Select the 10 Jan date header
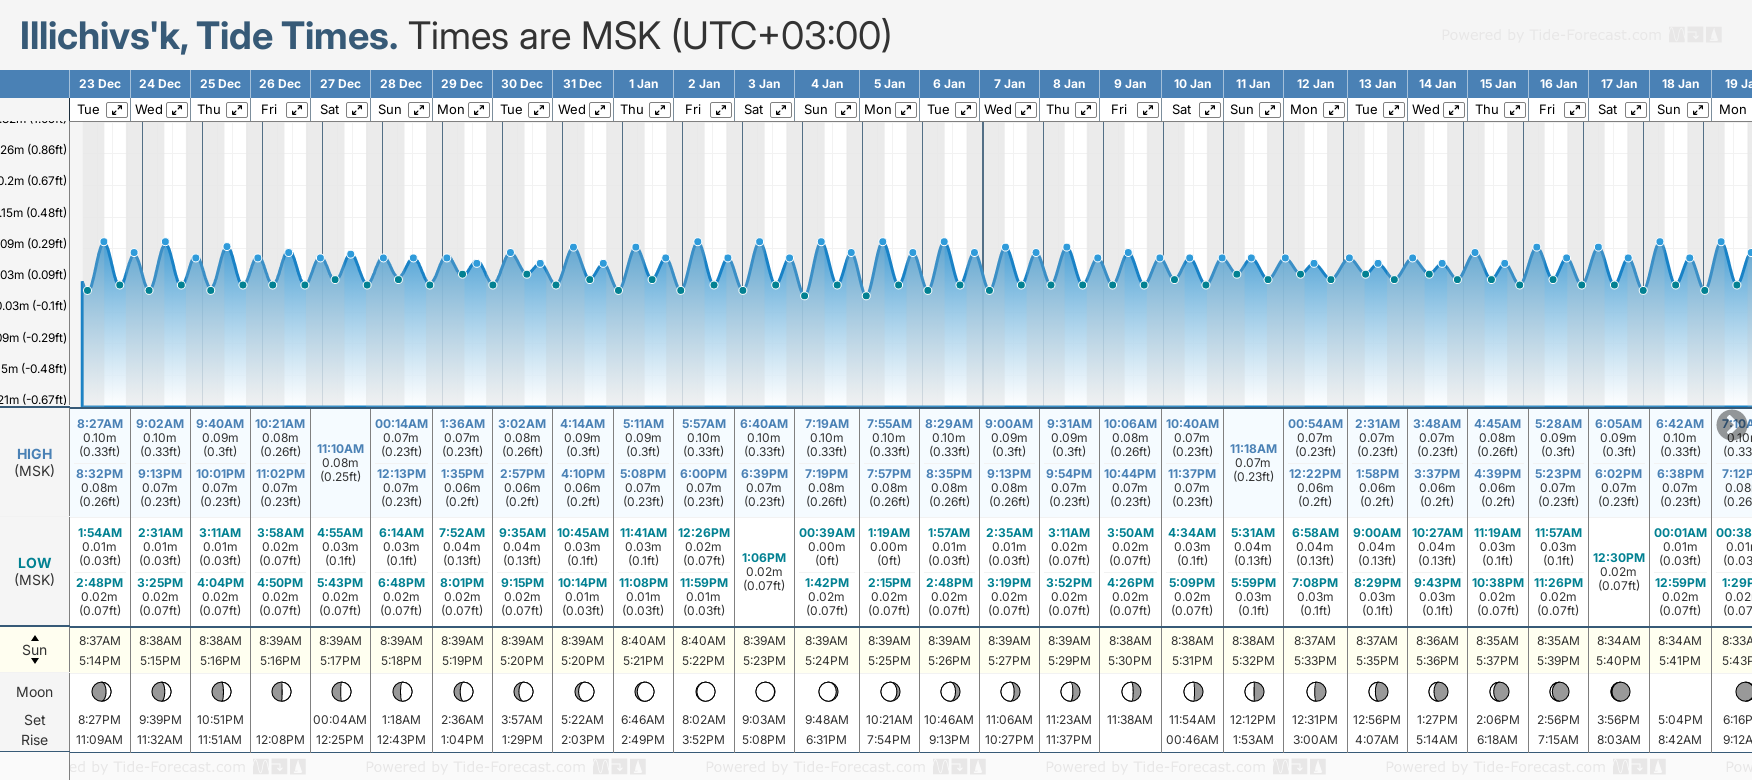 click(1192, 84)
